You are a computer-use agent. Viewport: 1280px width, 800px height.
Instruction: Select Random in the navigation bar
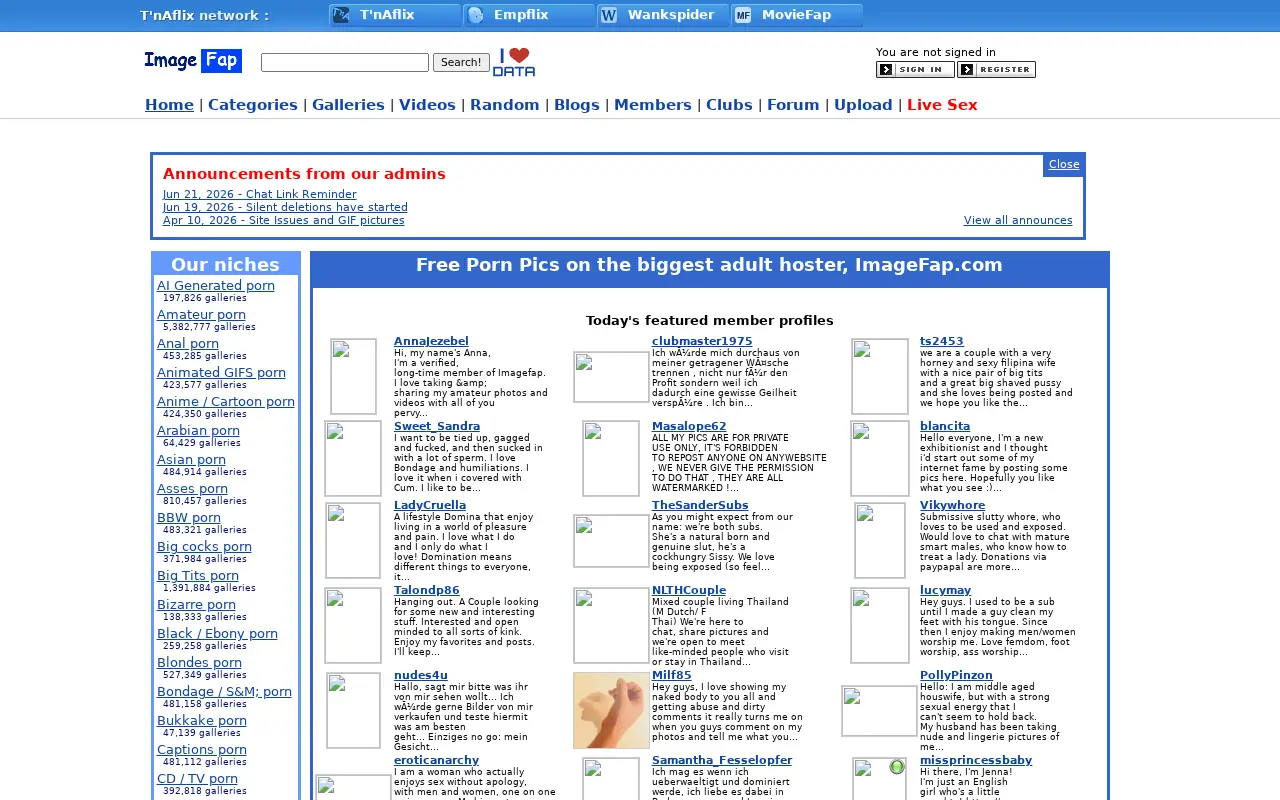click(505, 105)
